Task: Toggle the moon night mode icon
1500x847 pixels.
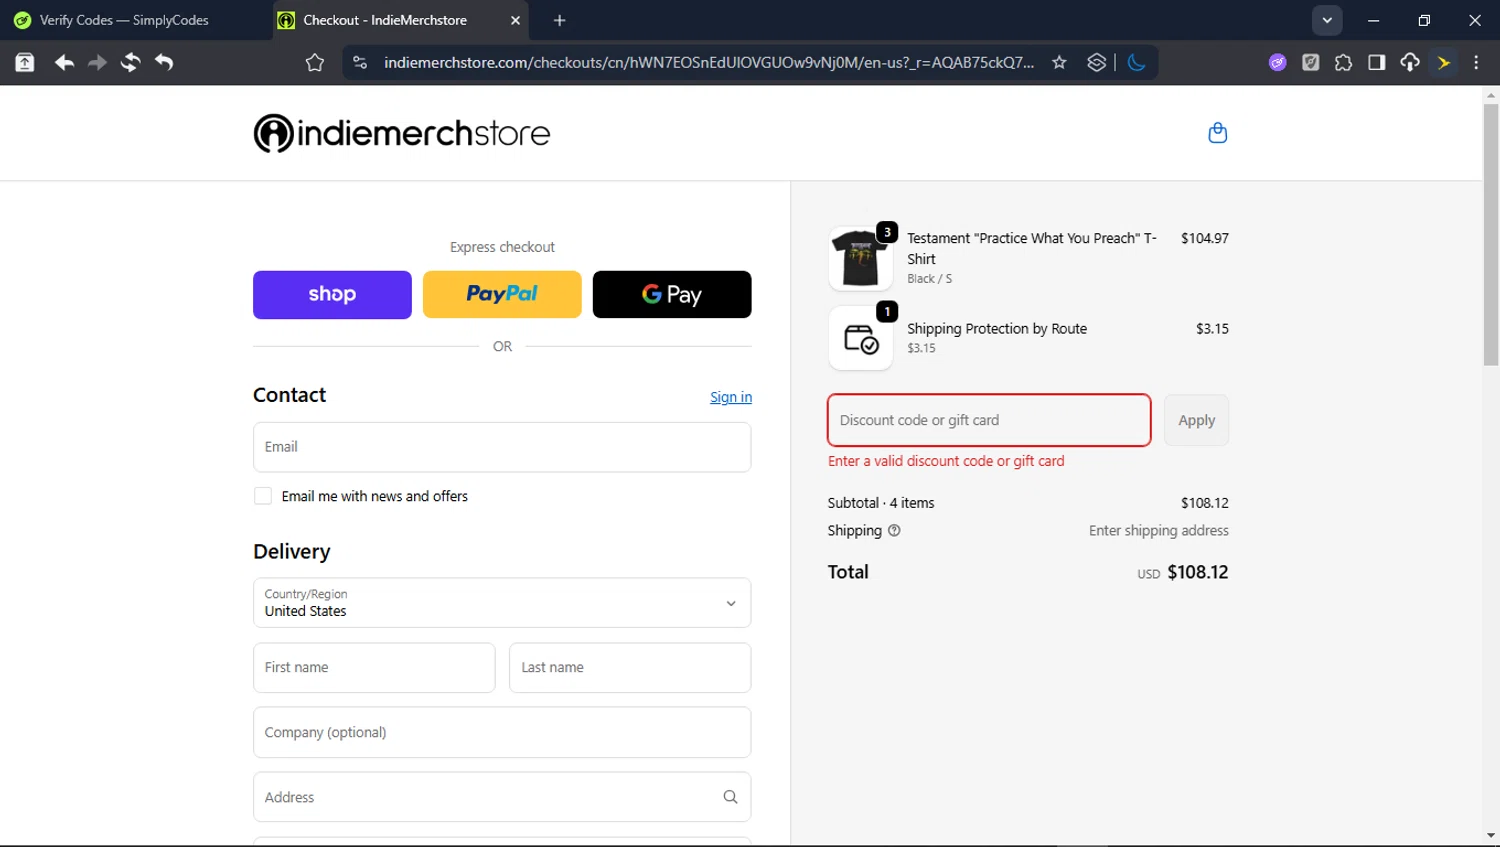Action: [x=1137, y=62]
